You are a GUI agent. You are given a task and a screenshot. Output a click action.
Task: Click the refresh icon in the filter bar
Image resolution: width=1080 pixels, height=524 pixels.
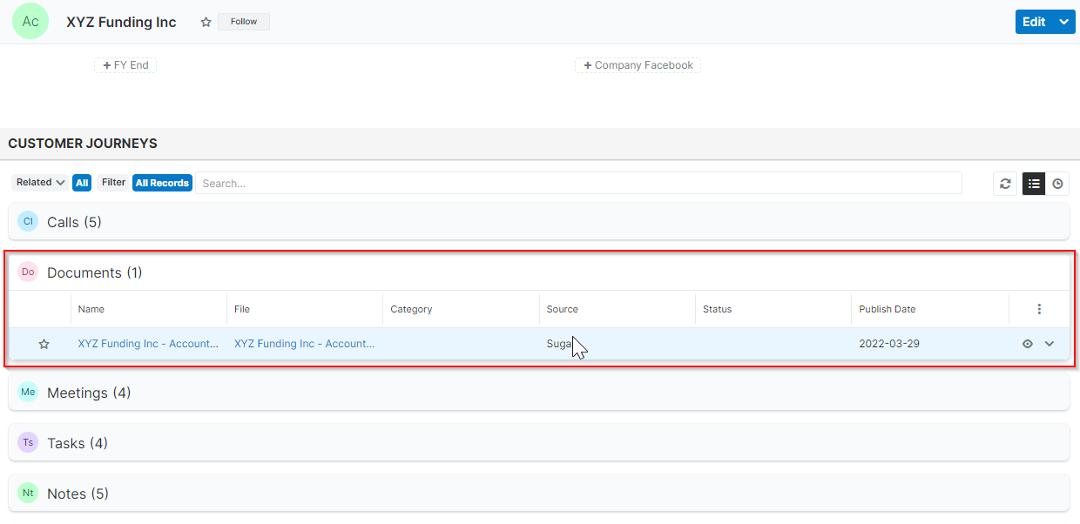tap(1005, 184)
